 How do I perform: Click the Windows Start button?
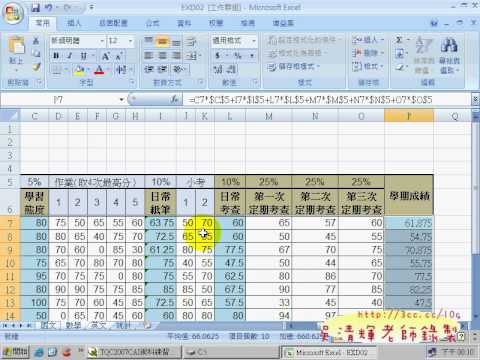(15, 352)
